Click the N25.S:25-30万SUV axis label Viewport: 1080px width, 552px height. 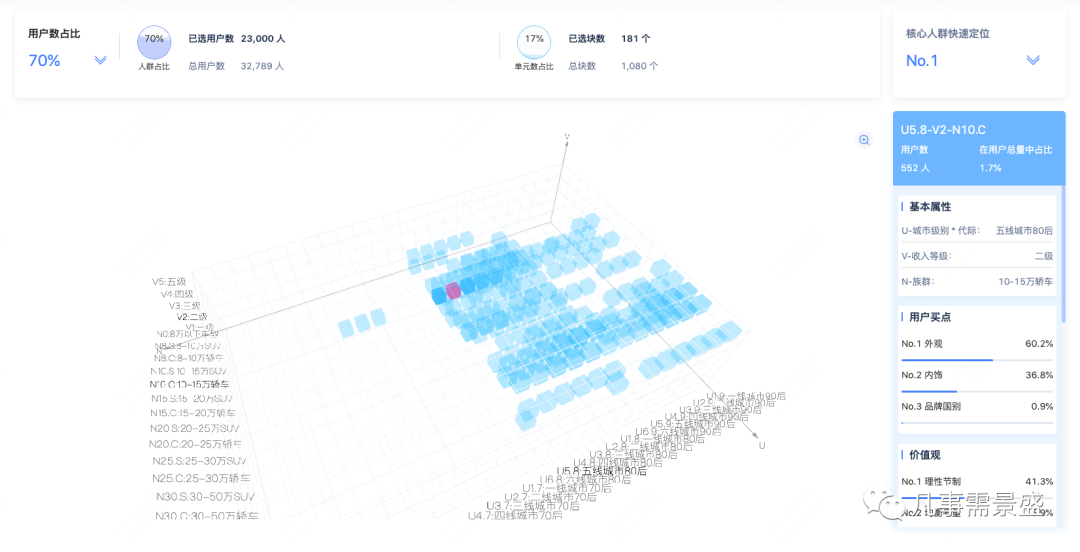click(199, 461)
